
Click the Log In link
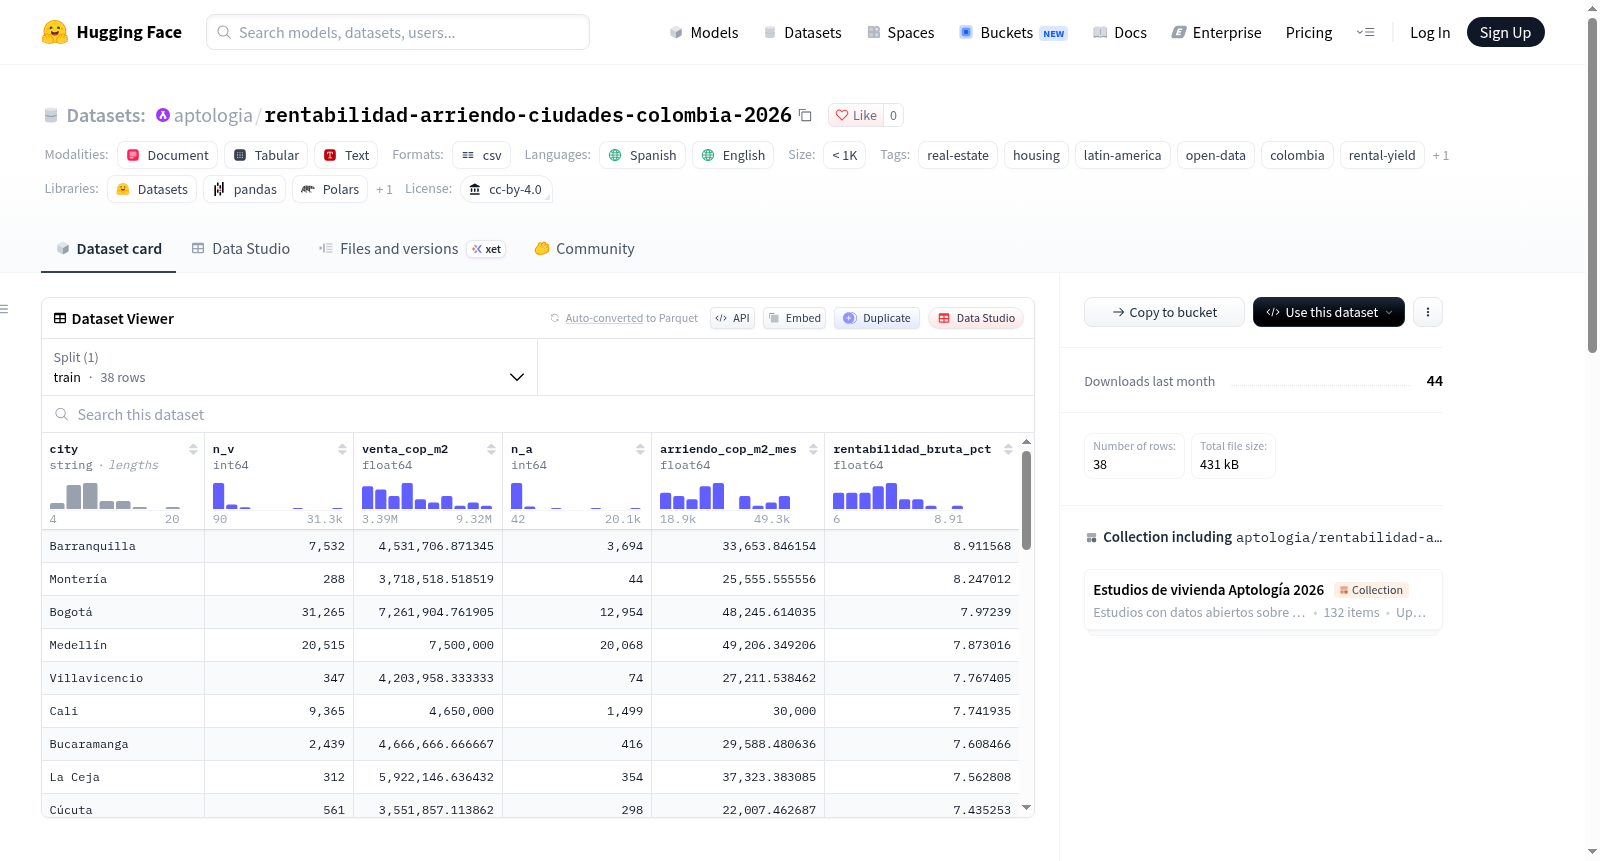[x=1430, y=32]
